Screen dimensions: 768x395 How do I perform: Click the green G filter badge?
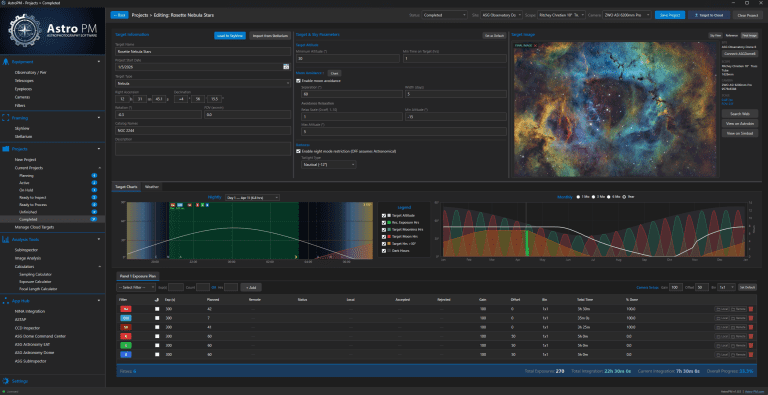(125, 345)
